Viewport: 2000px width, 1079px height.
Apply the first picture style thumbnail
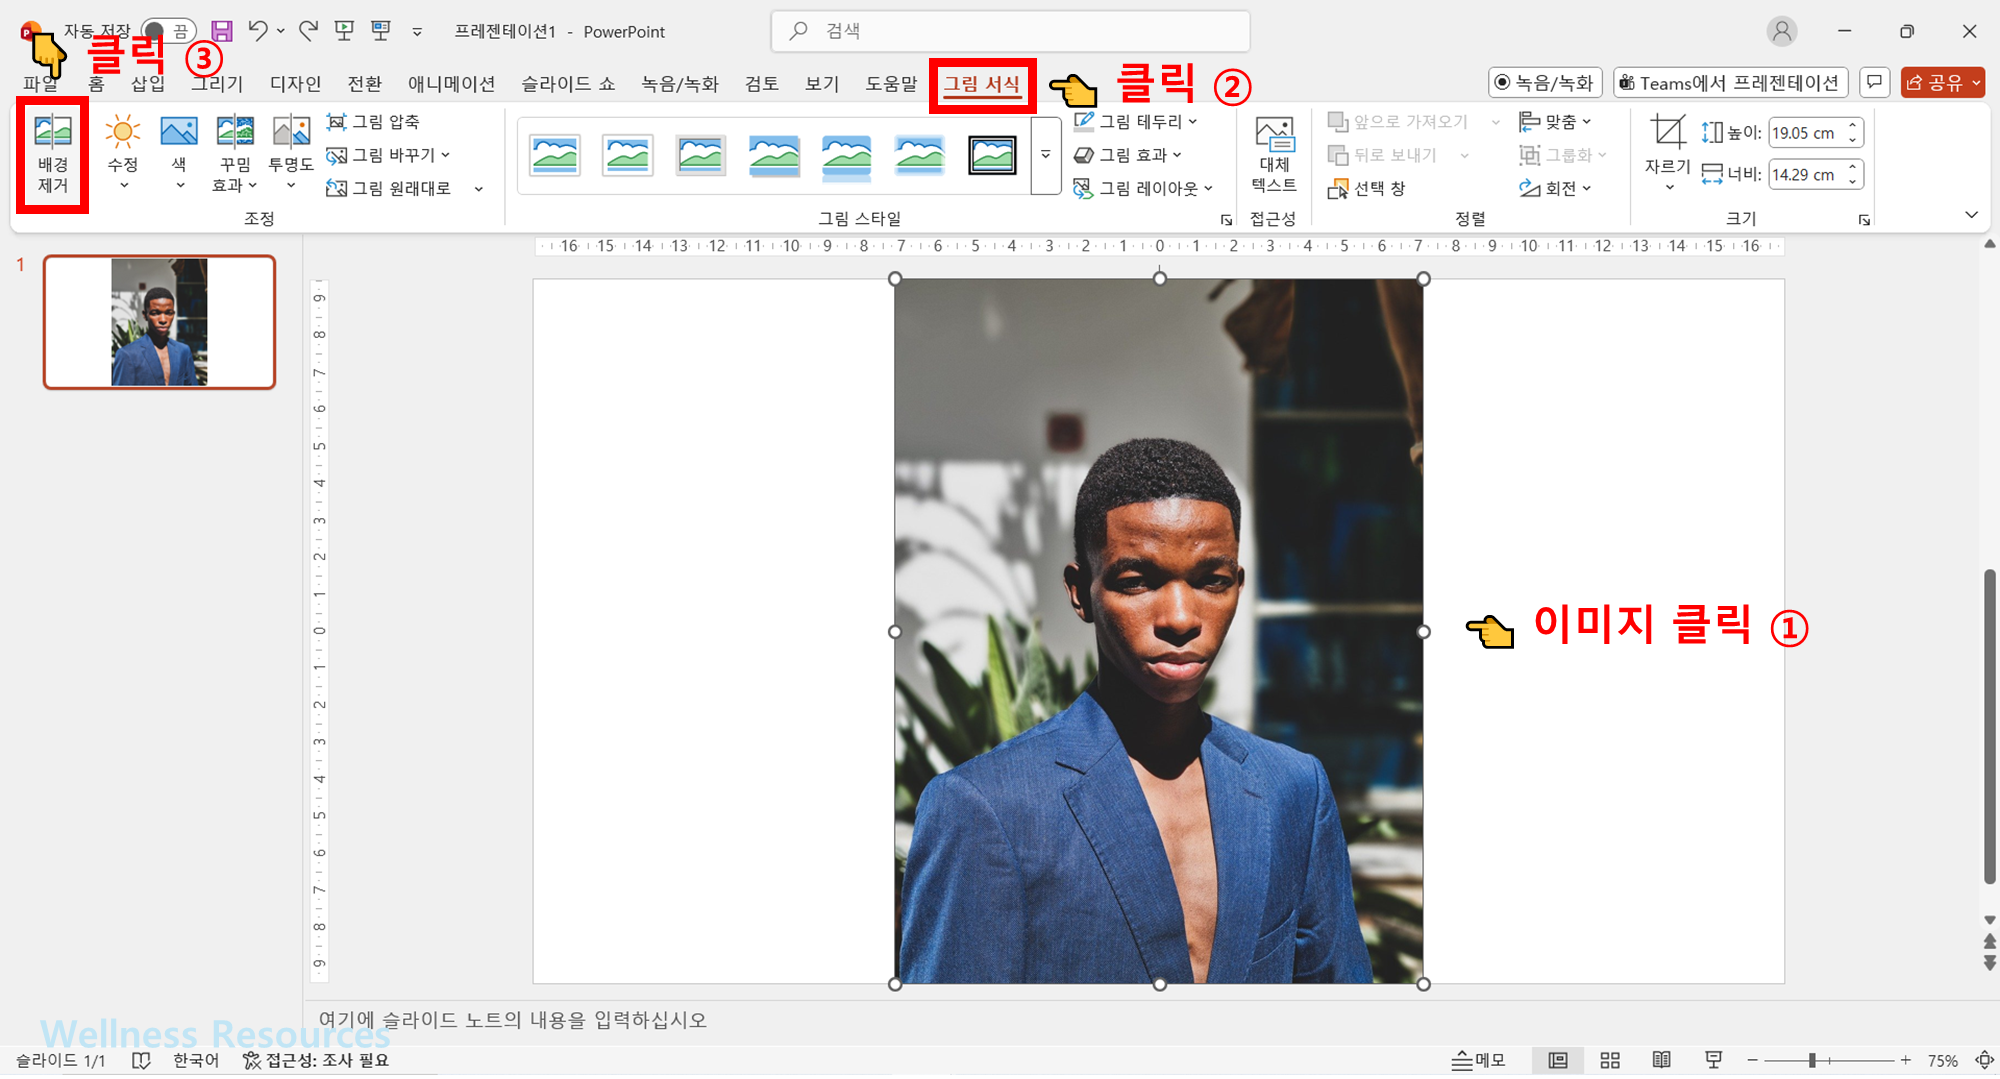[555, 156]
